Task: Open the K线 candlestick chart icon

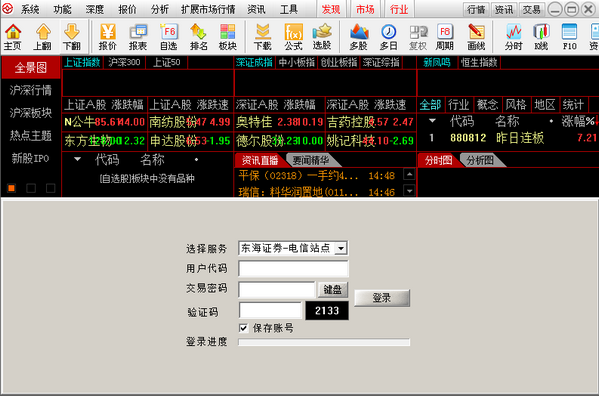Action: click(x=541, y=37)
